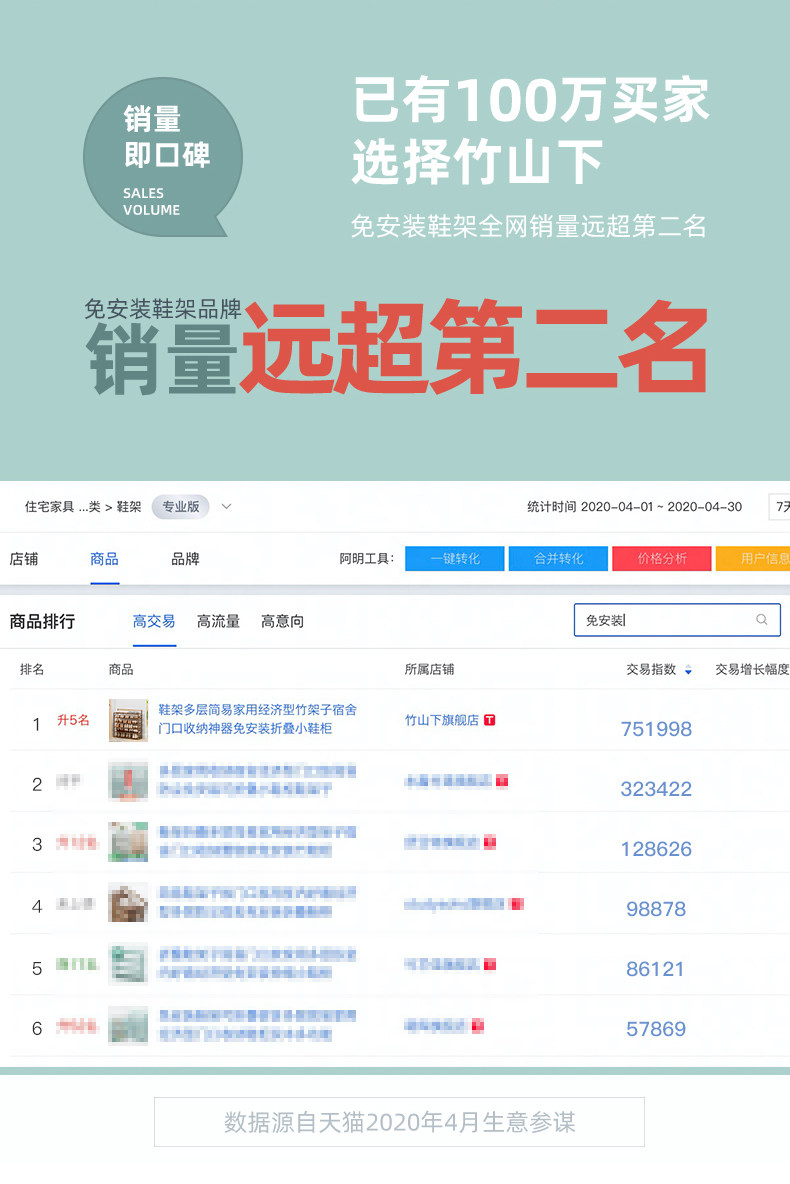Click the 数据源自天猫2020年4月生意参谋 caption box
Viewport: 790px width, 1184px height.
coord(400,1122)
